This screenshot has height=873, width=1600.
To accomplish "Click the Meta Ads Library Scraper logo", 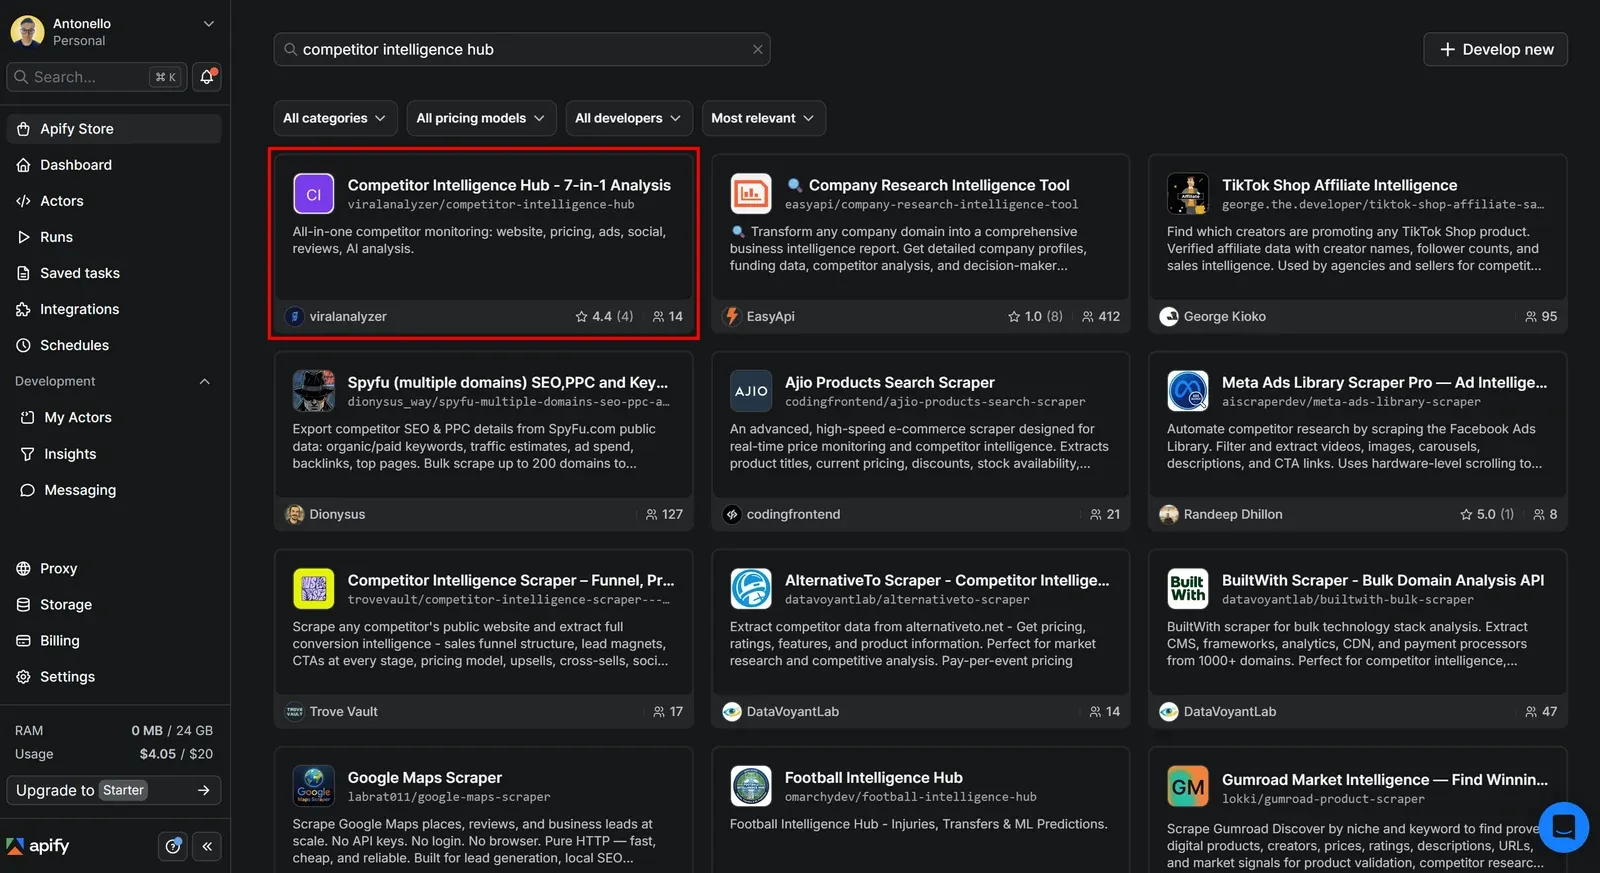I will [1188, 391].
